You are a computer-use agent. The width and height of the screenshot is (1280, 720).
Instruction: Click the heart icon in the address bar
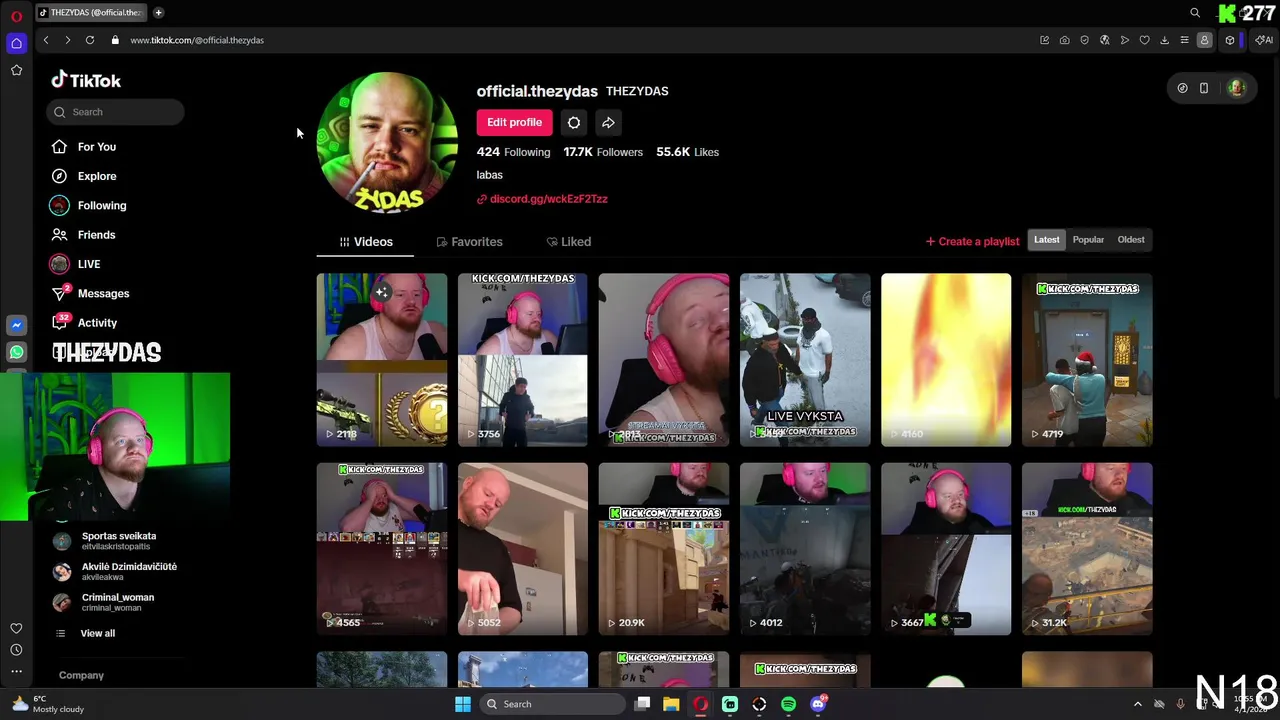(1144, 40)
